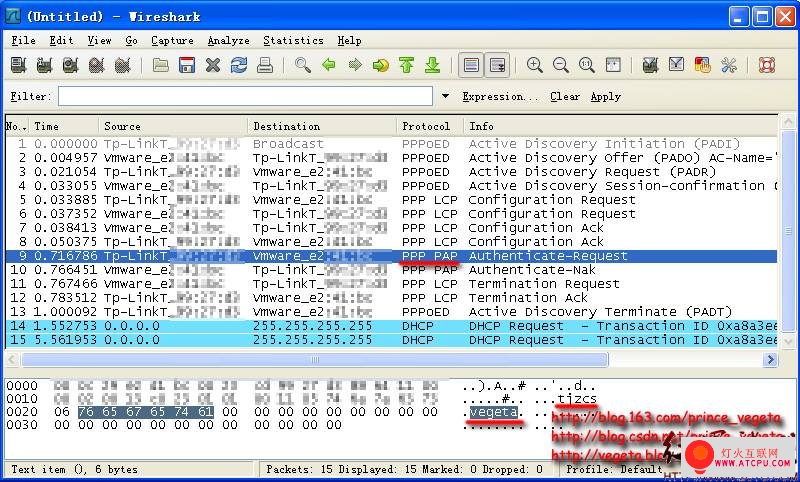Sort packets by Time column header
Screen dimensions: 800x482
pos(64,126)
